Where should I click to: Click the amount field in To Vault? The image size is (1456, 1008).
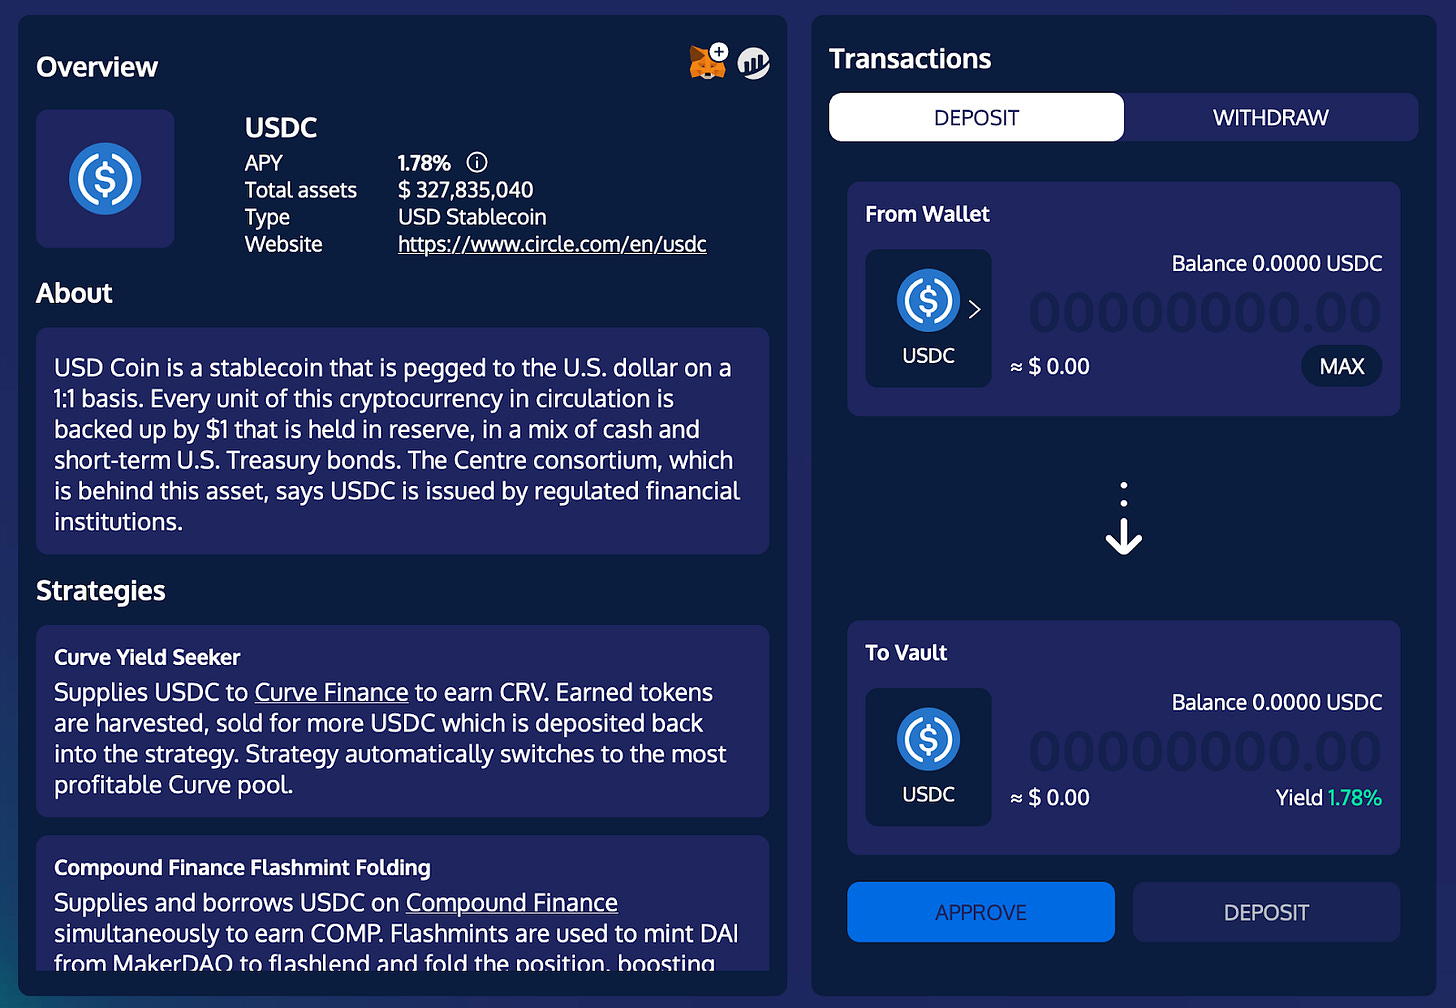tap(1204, 750)
